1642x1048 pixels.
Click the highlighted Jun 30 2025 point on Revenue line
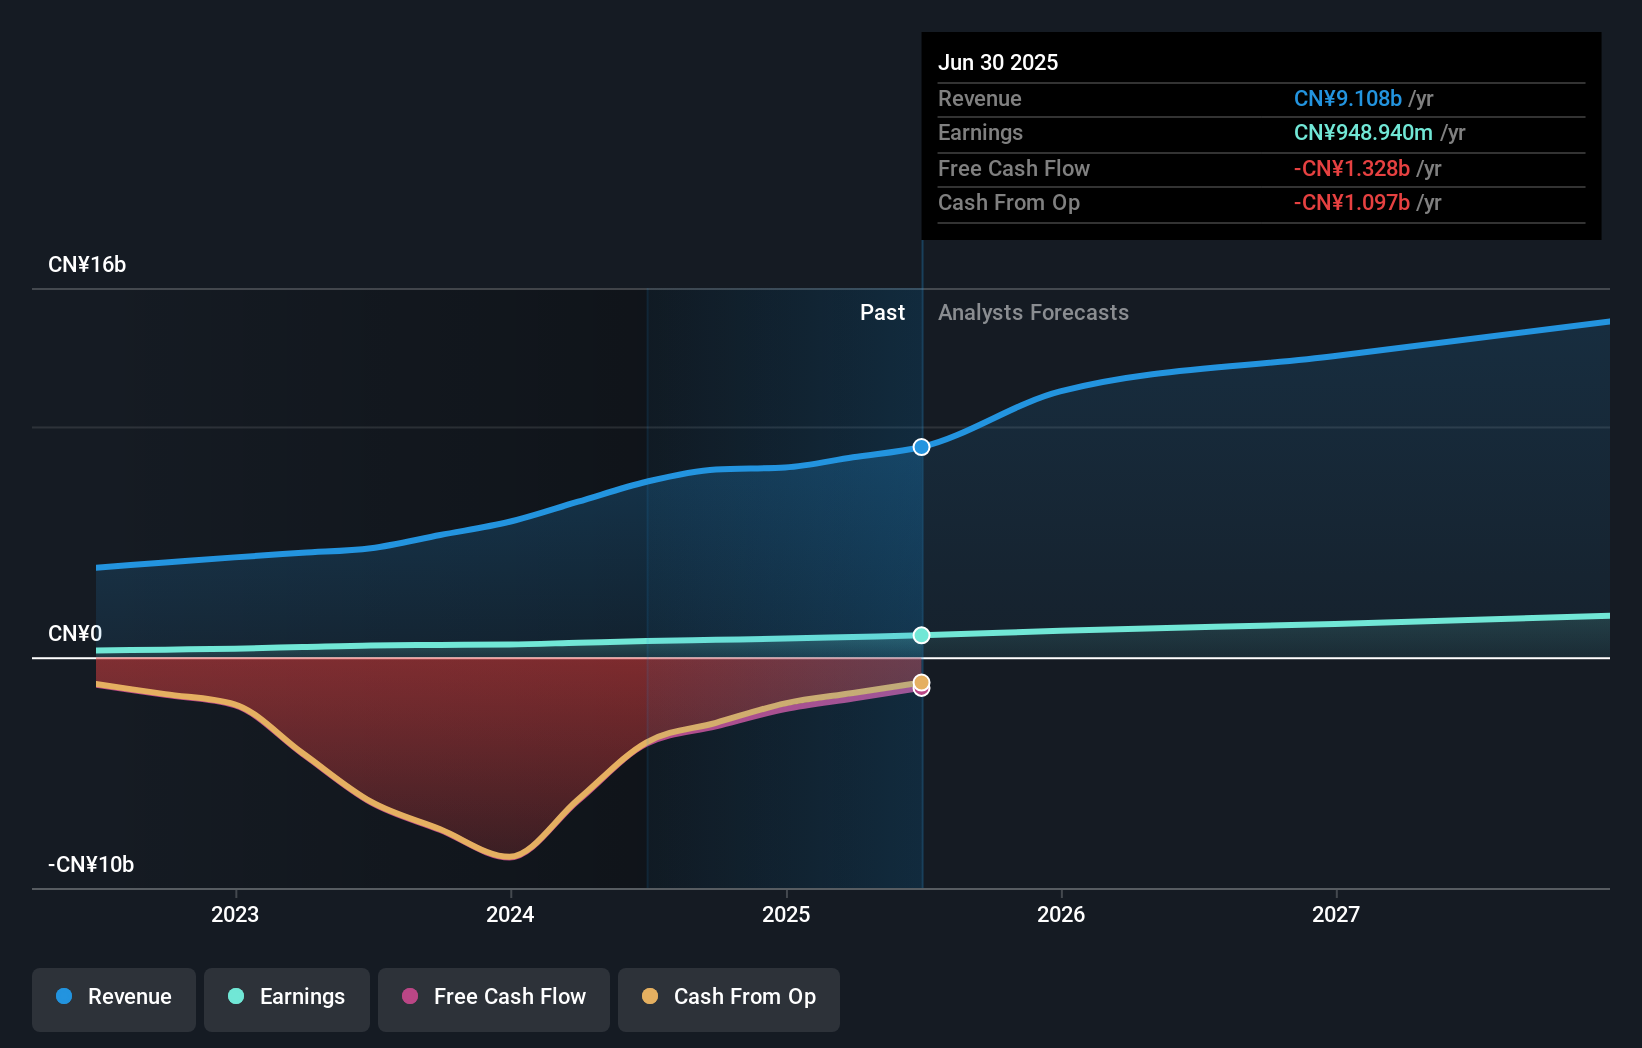tap(921, 447)
